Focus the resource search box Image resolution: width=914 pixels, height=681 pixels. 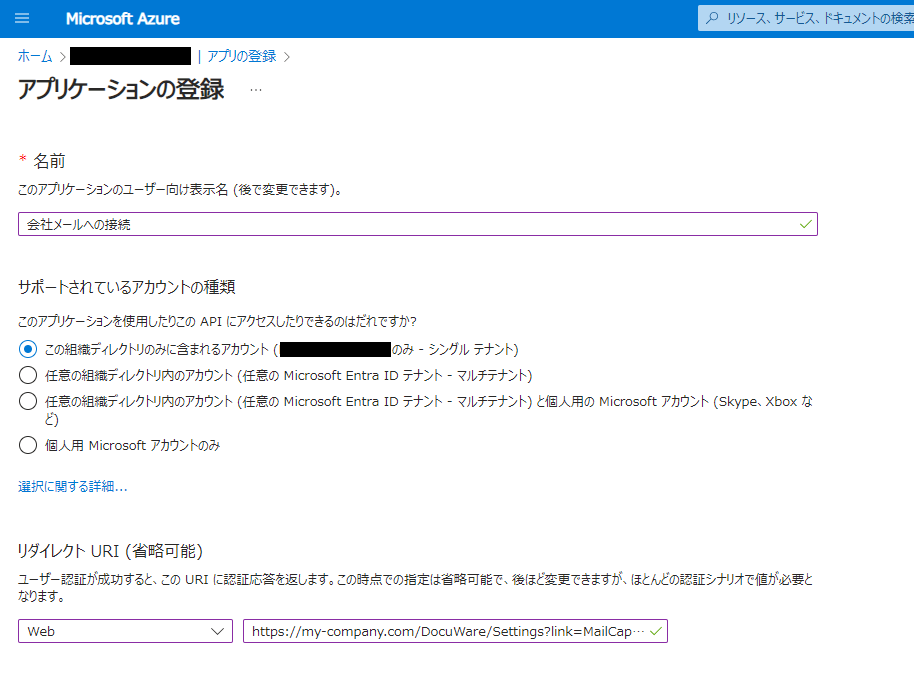coord(806,18)
